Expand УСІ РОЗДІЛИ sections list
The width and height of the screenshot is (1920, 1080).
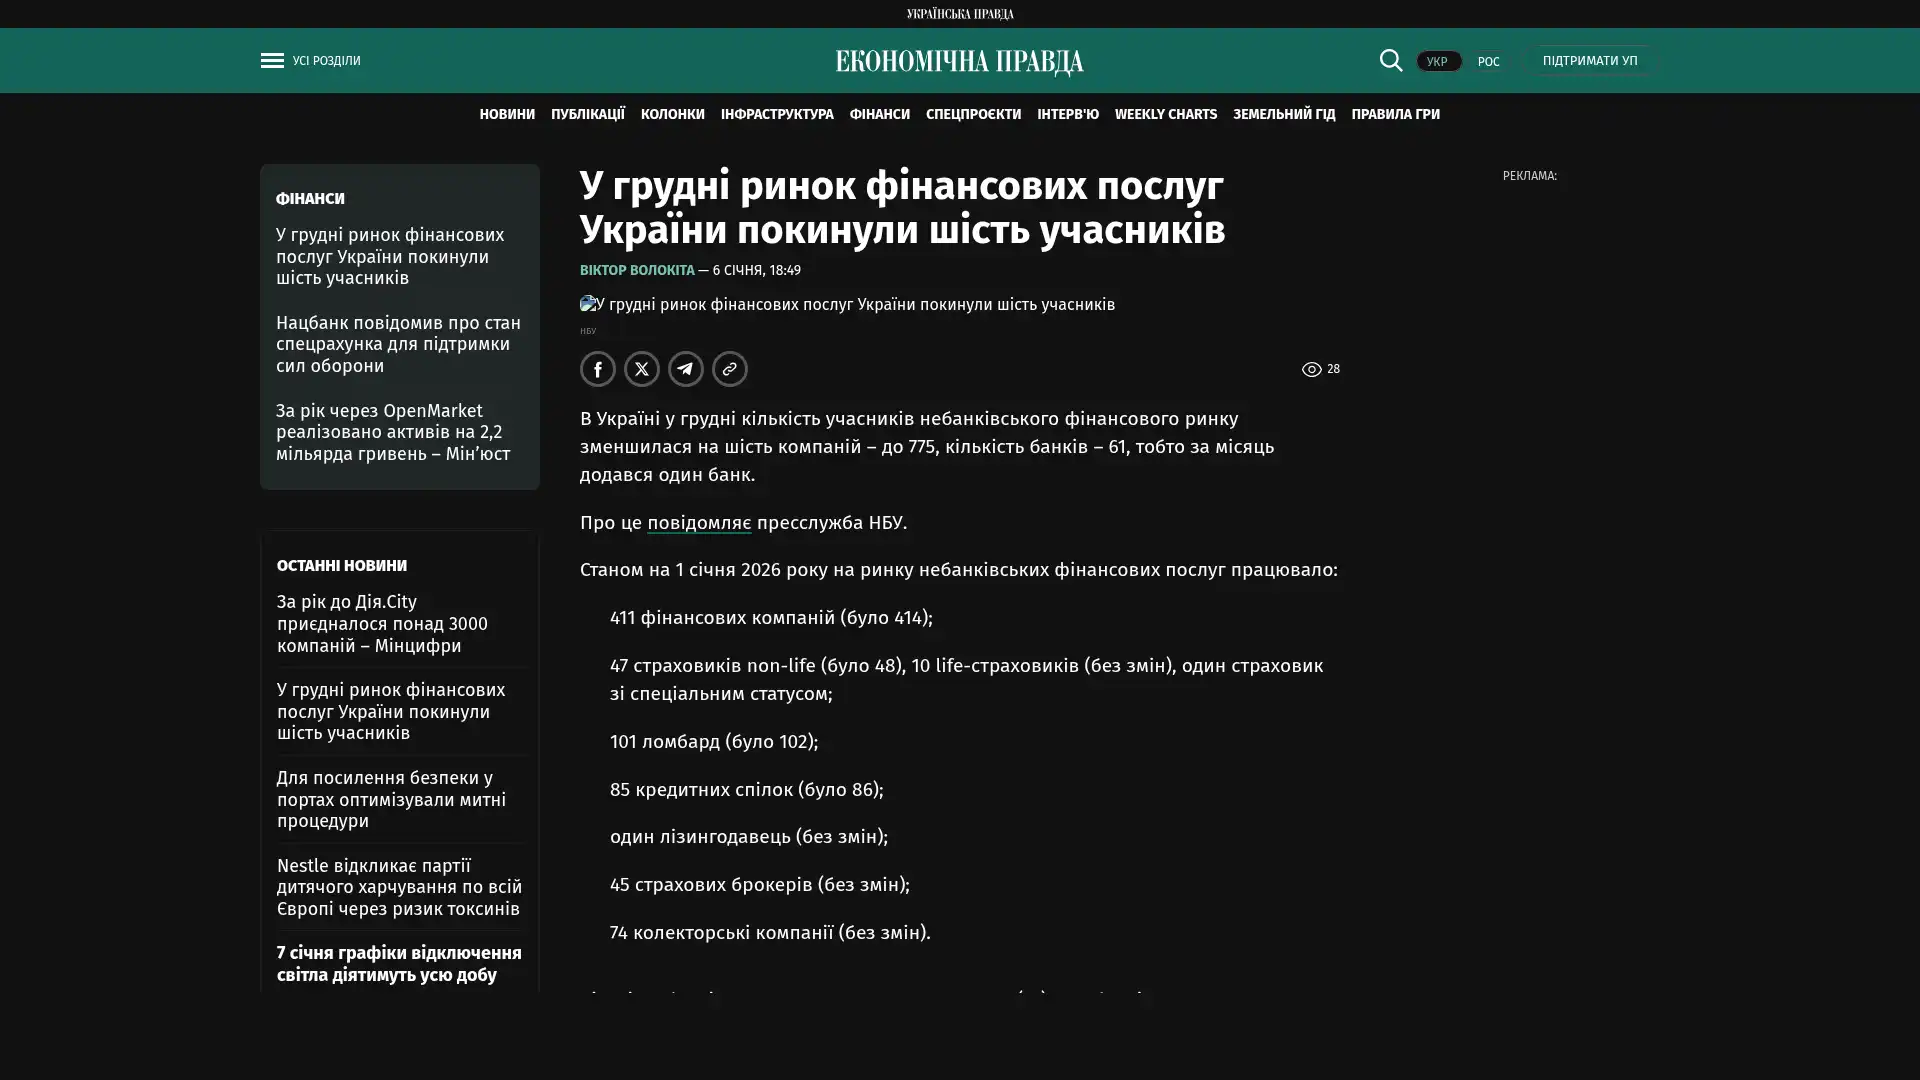pyautogui.click(x=326, y=61)
